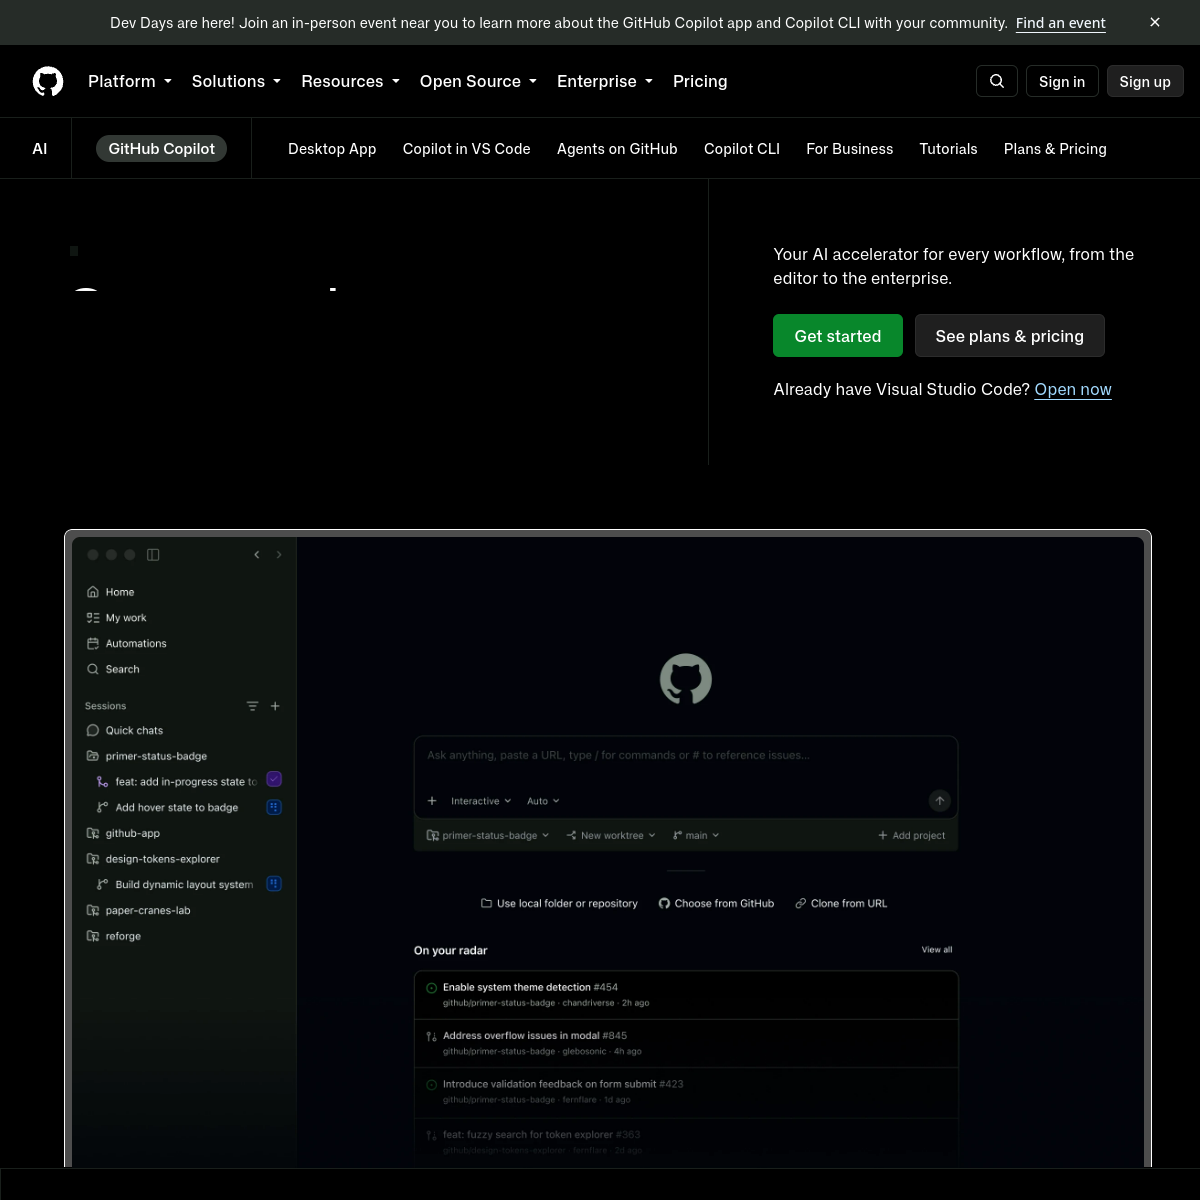
Task: Select the github-app project
Action: pyautogui.click(x=132, y=833)
